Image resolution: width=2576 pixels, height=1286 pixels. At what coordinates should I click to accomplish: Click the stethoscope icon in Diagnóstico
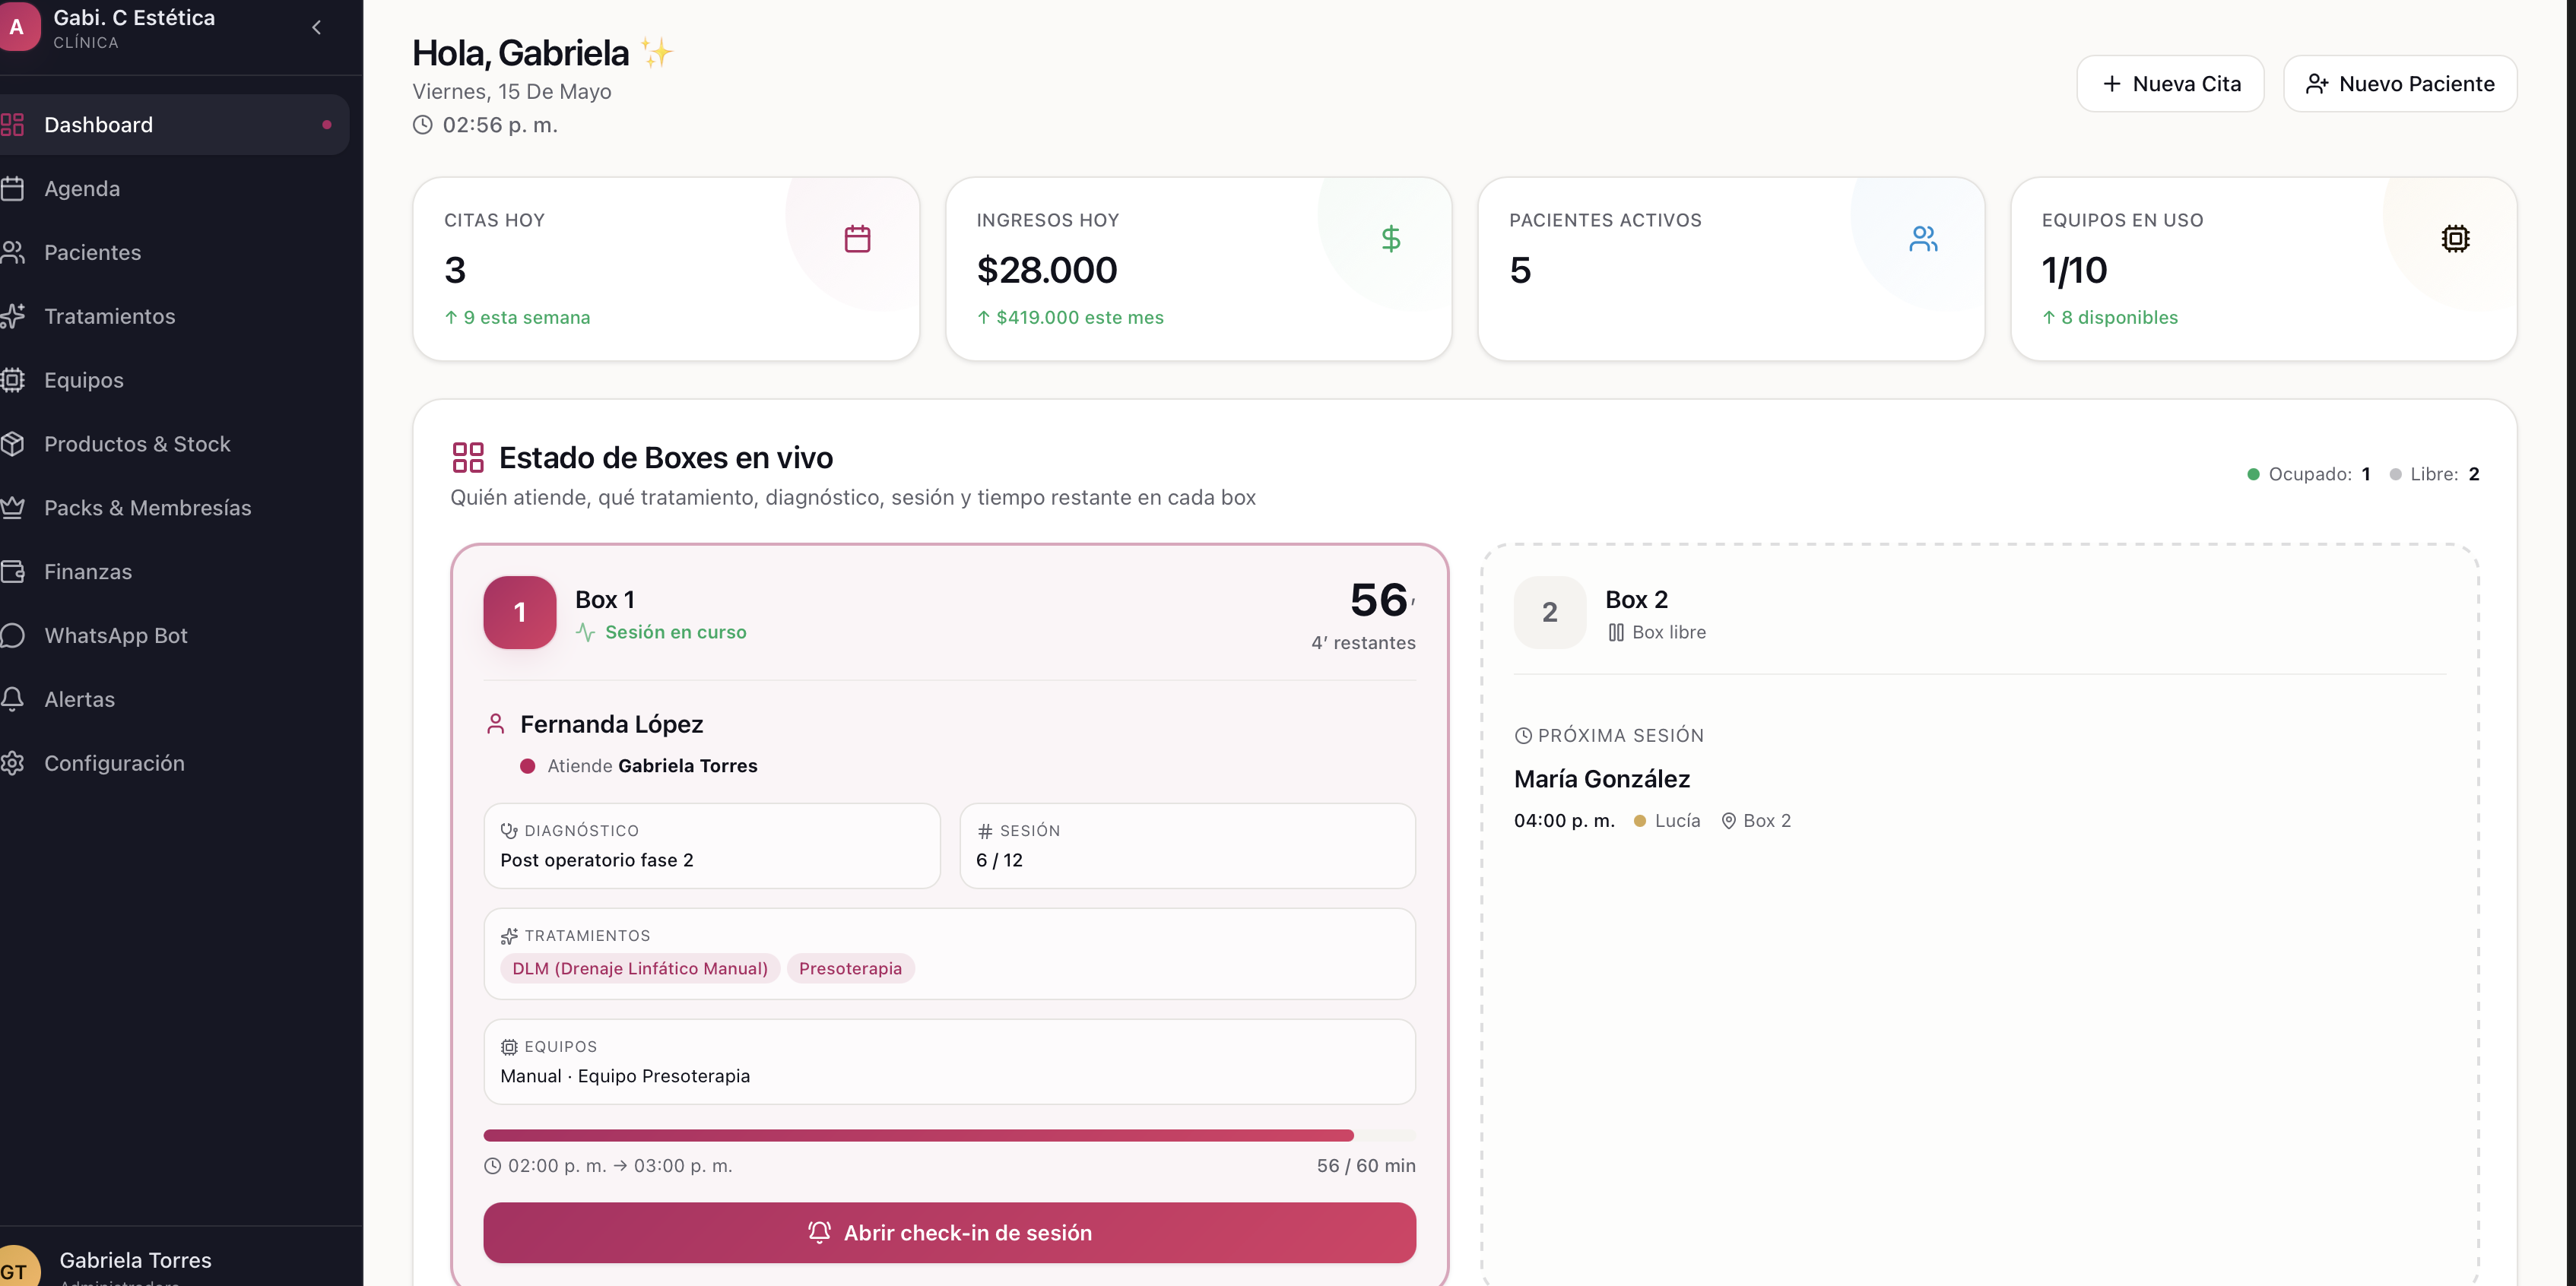pos(509,831)
